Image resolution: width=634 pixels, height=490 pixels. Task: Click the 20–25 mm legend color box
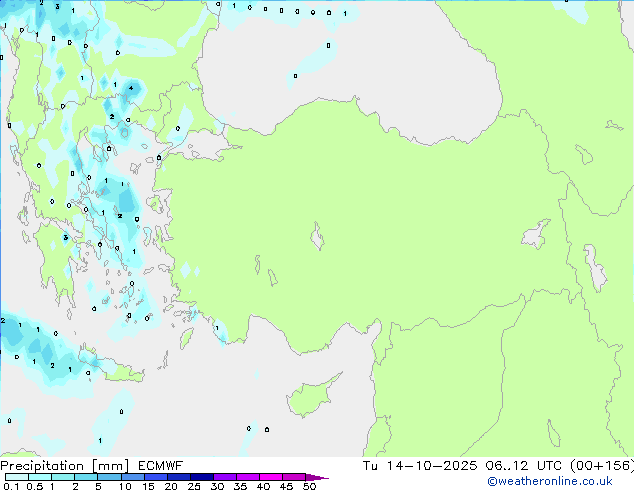(178, 477)
